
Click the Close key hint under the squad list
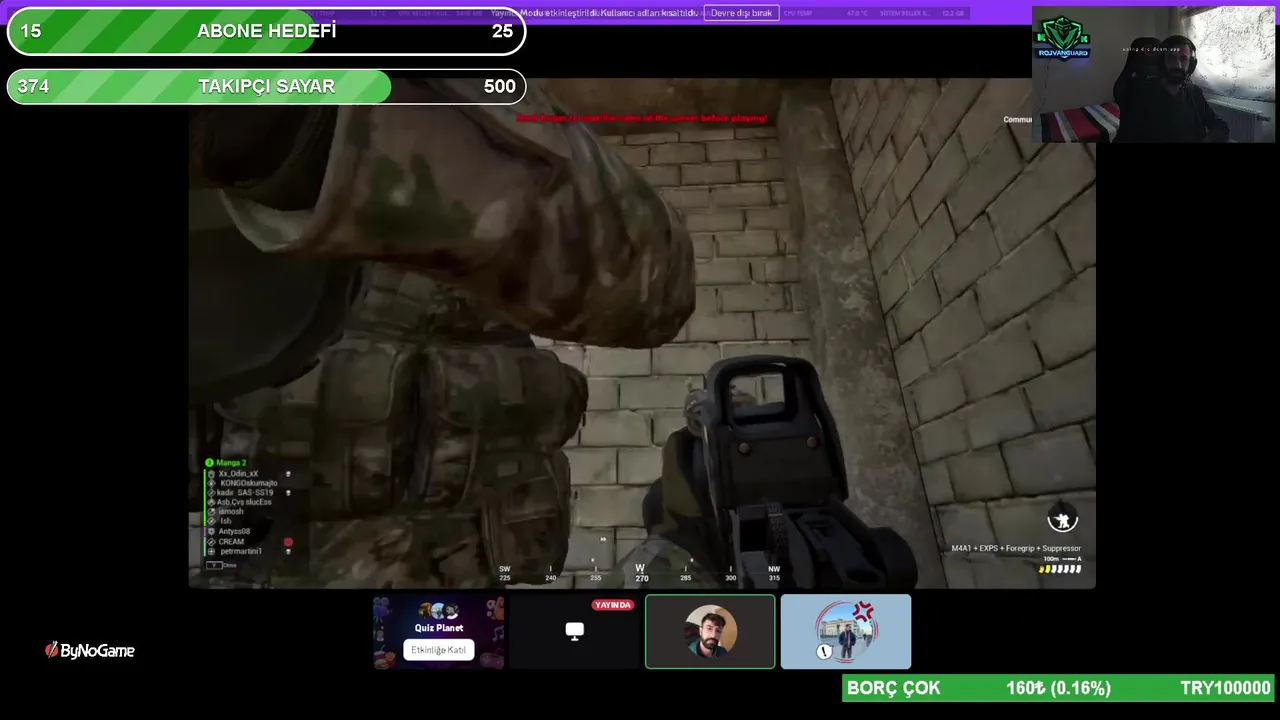222,565
